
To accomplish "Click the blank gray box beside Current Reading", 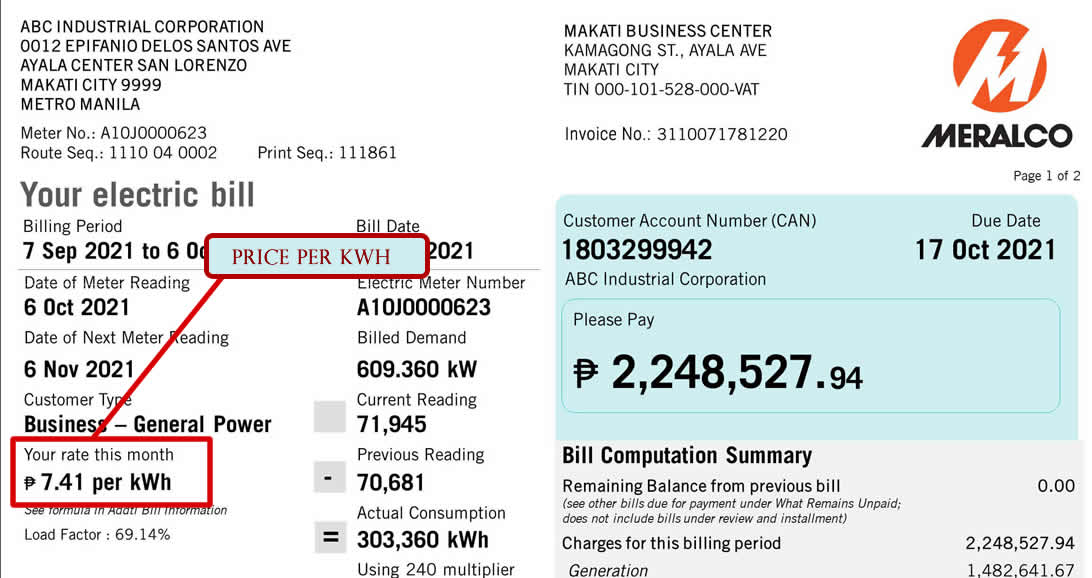I will [x=329, y=416].
